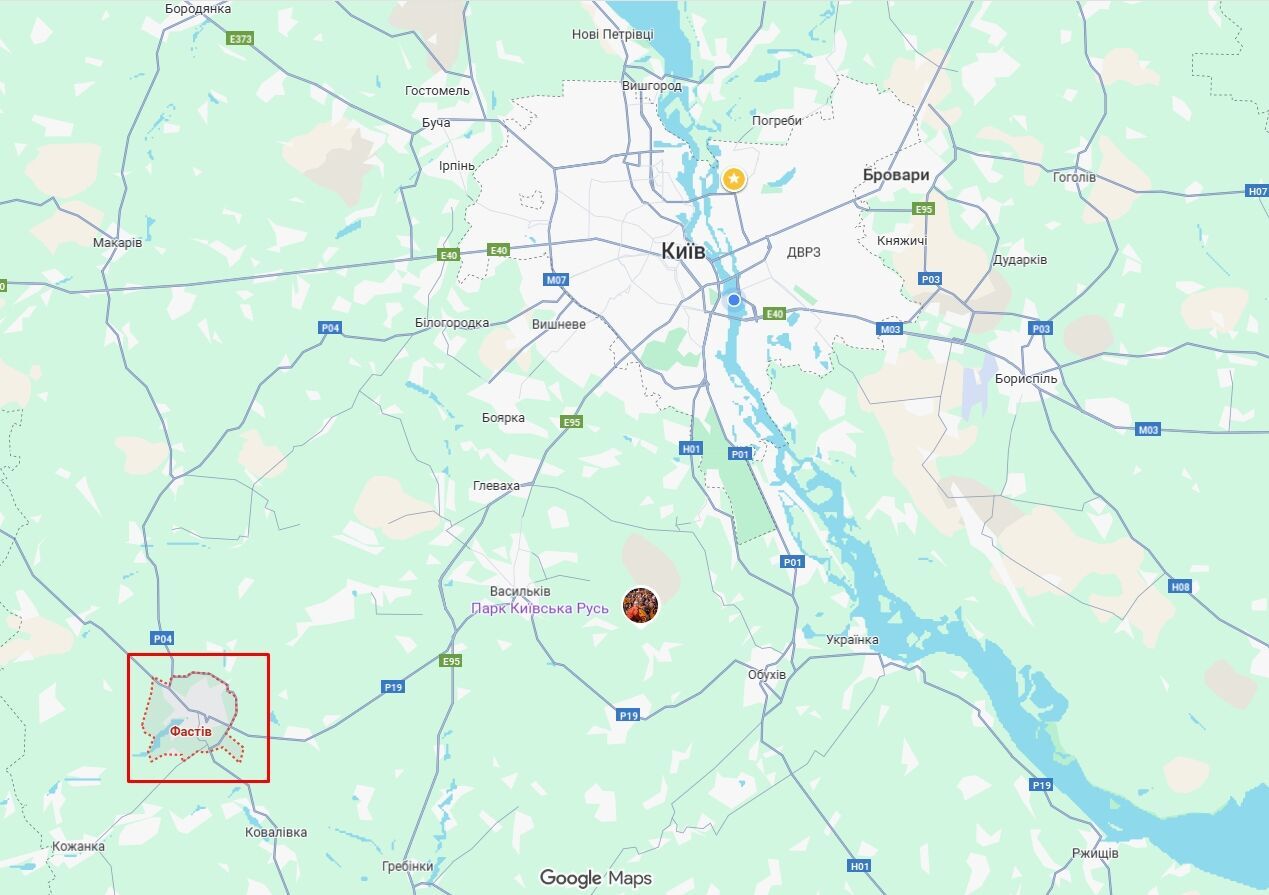This screenshot has height=895, width=1269.
Task: Click the Українка town label
Action: coord(853,640)
